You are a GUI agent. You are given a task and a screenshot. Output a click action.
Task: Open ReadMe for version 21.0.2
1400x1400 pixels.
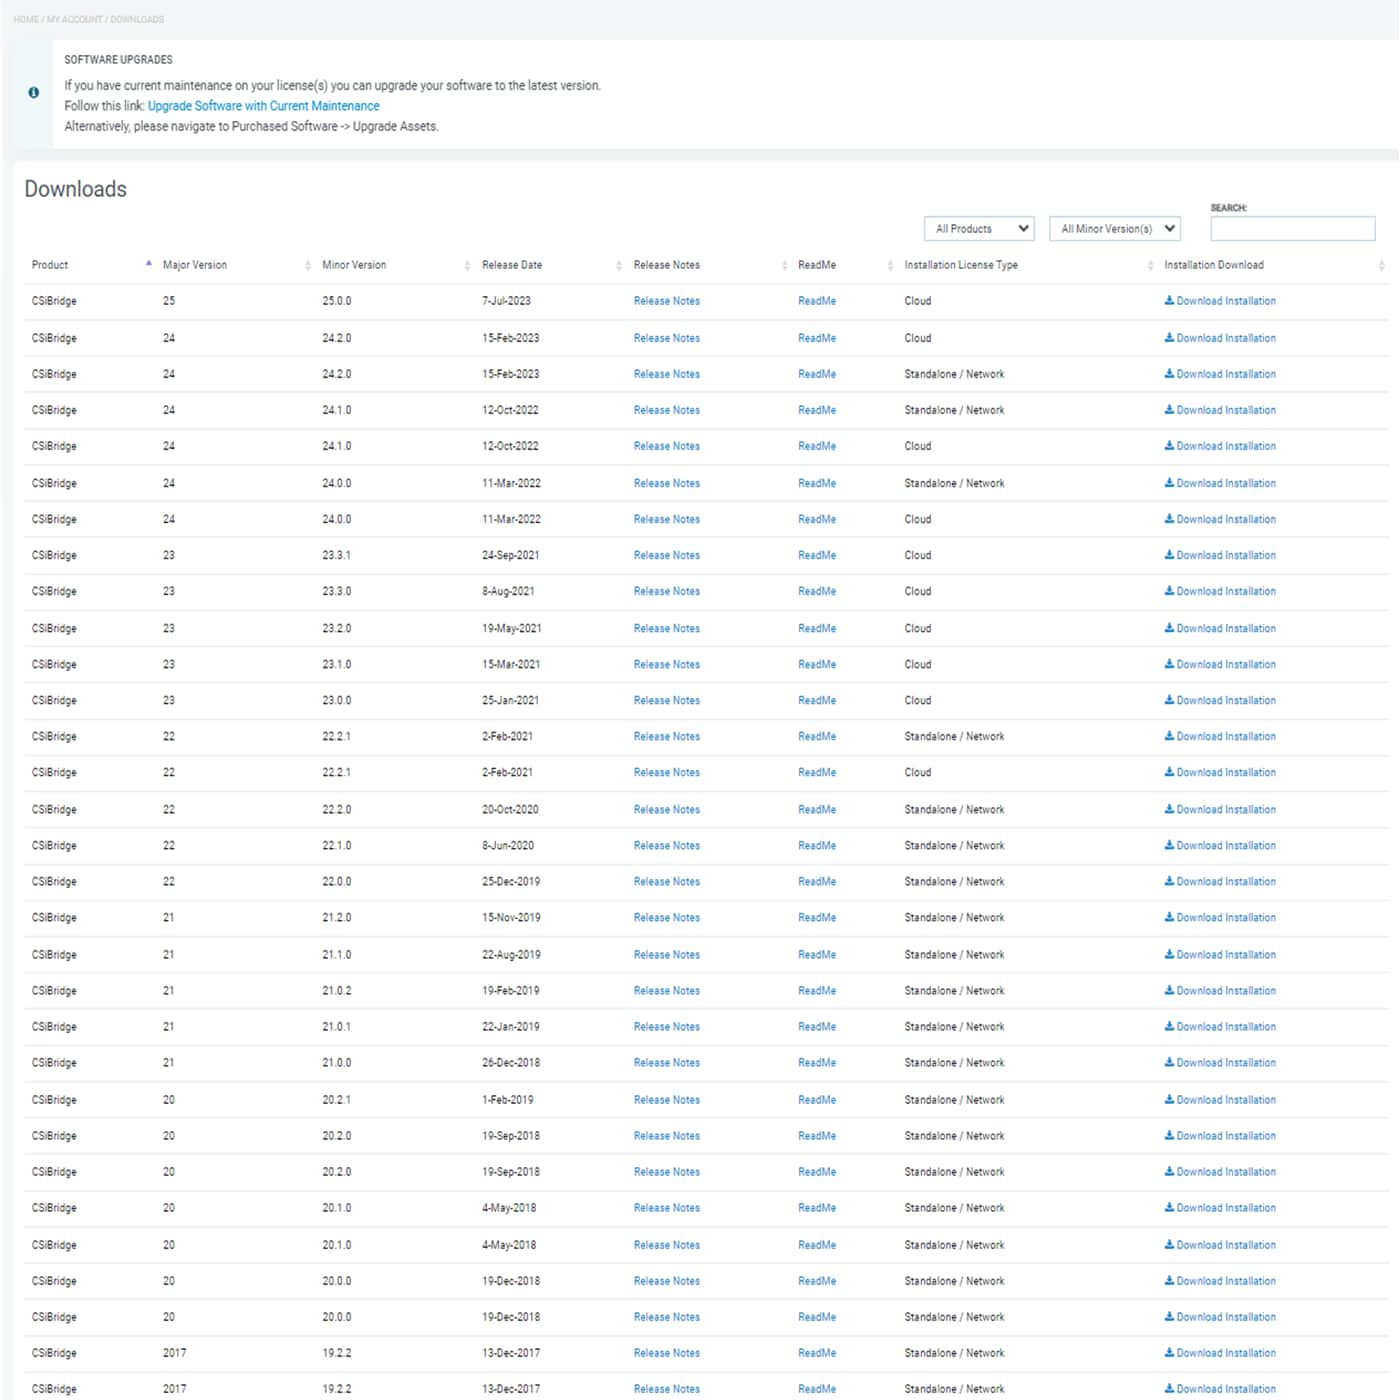pyautogui.click(x=817, y=989)
